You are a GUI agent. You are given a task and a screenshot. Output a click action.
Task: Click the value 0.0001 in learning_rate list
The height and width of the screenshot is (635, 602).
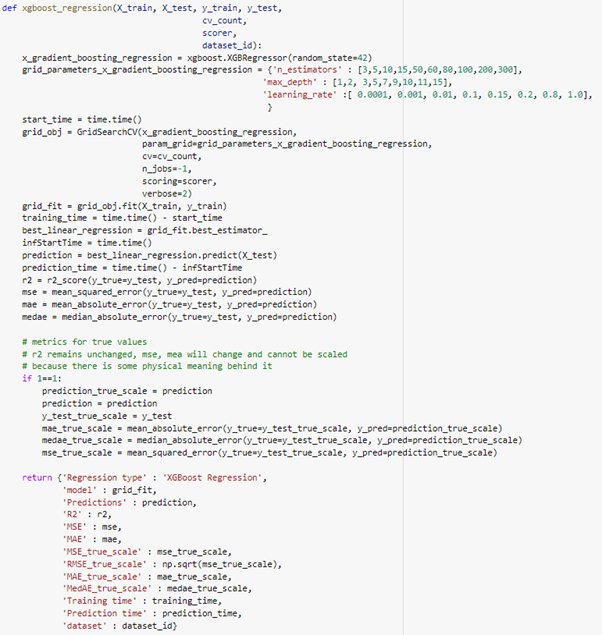374,95
